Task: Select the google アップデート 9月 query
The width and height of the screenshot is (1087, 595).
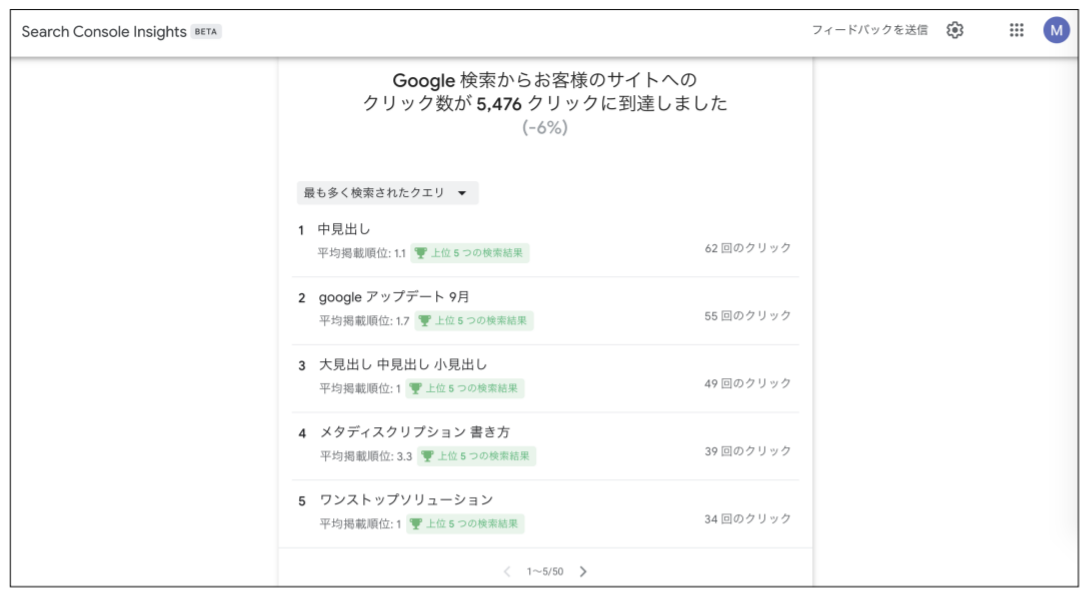Action: click(x=393, y=297)
